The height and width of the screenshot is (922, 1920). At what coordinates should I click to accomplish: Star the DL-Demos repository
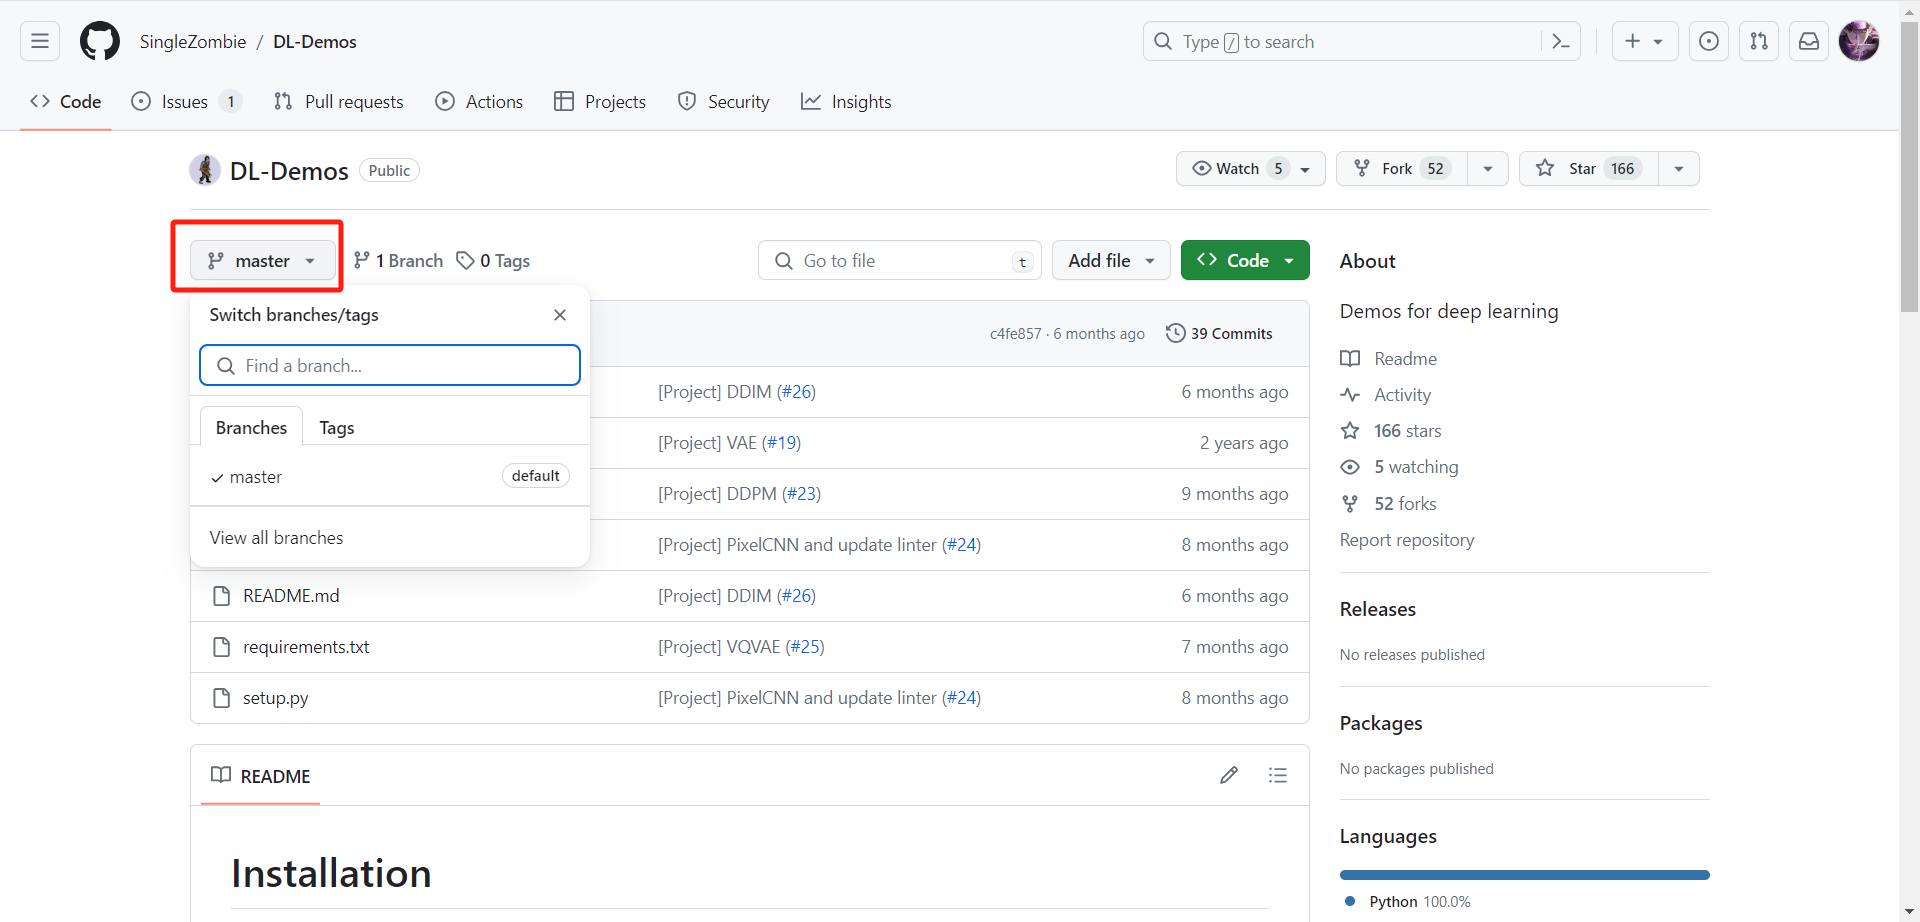click(1583, 168)
